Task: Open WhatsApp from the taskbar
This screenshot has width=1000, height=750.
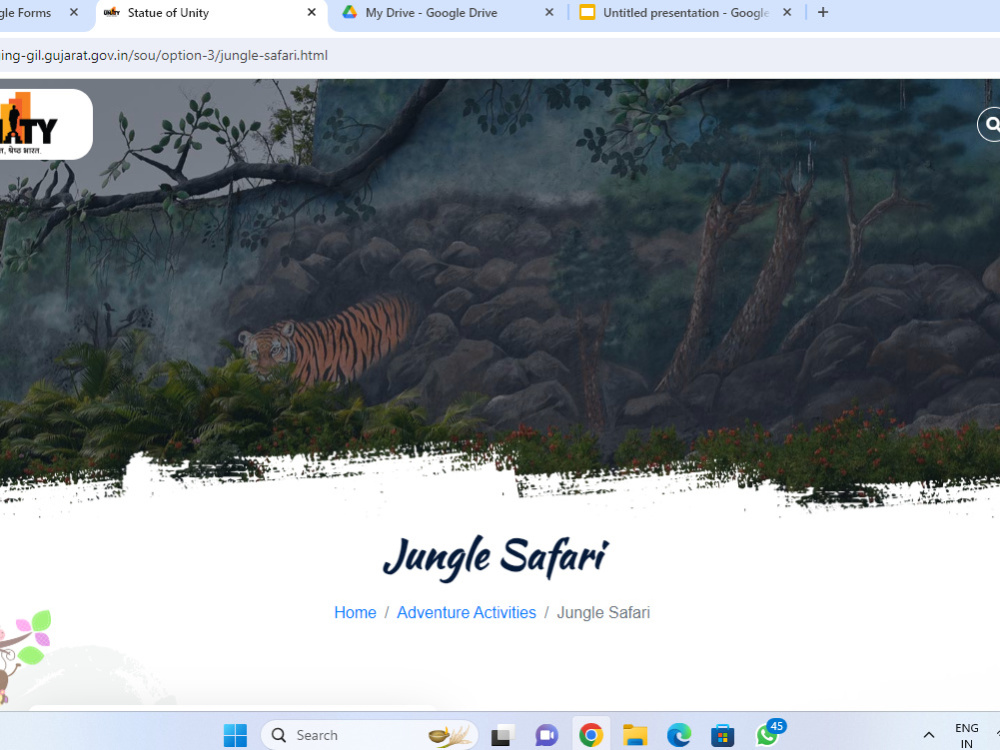Action: point(767,735)
